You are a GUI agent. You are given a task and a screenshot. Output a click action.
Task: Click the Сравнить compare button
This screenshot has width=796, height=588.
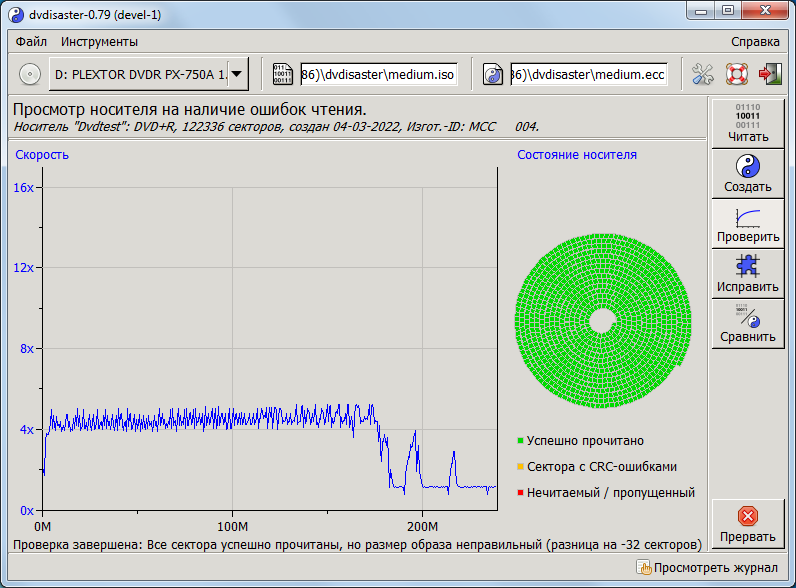748,323
